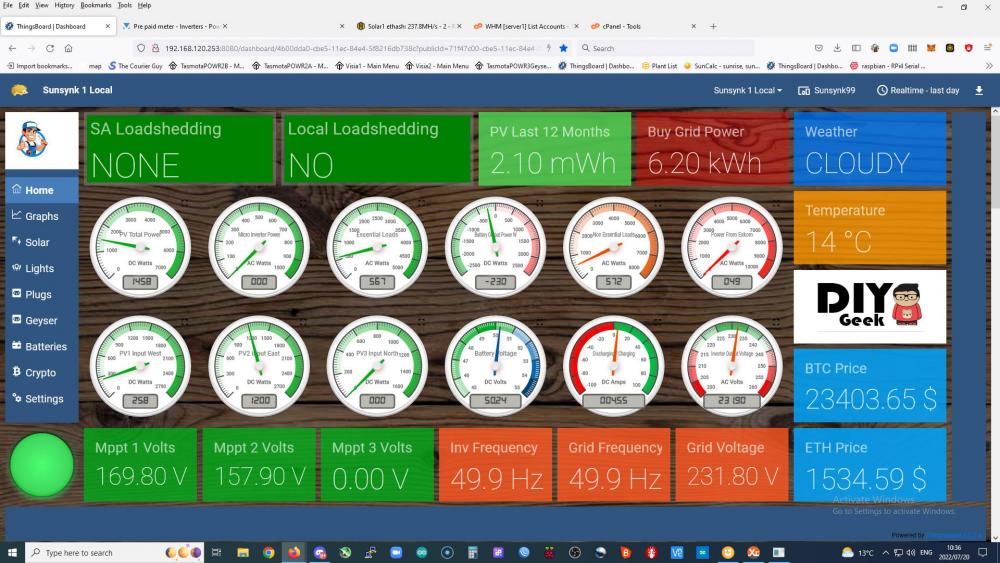
Task: Open a new browser tab
Action: click(x=713, y=26)
